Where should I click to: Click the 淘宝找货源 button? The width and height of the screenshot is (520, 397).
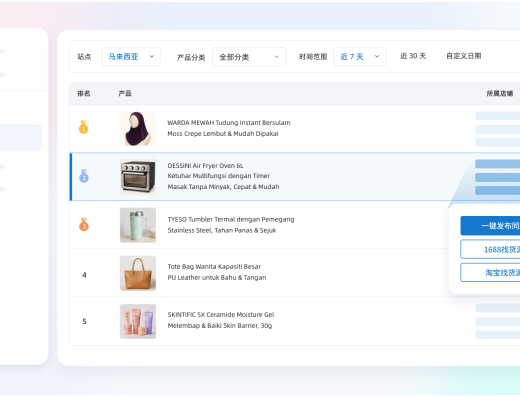click(x=490, y=272)
